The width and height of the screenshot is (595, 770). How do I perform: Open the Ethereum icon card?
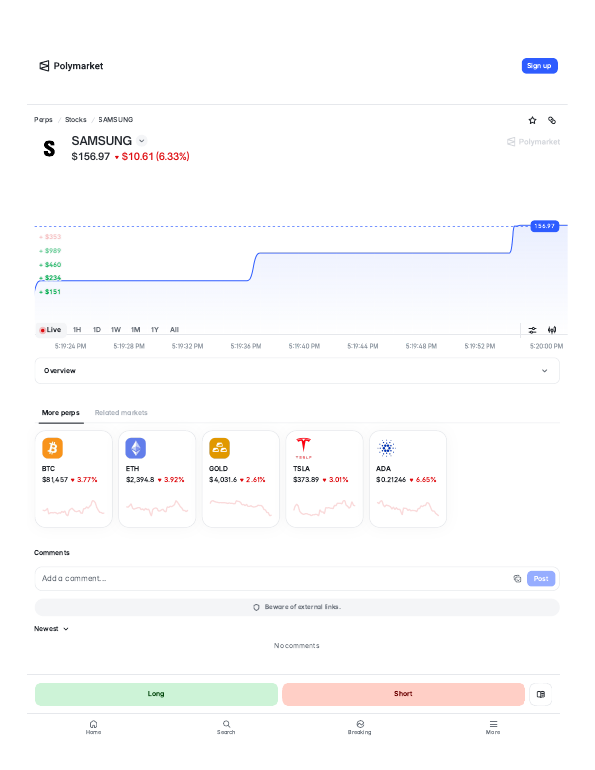tap(136, 448)
